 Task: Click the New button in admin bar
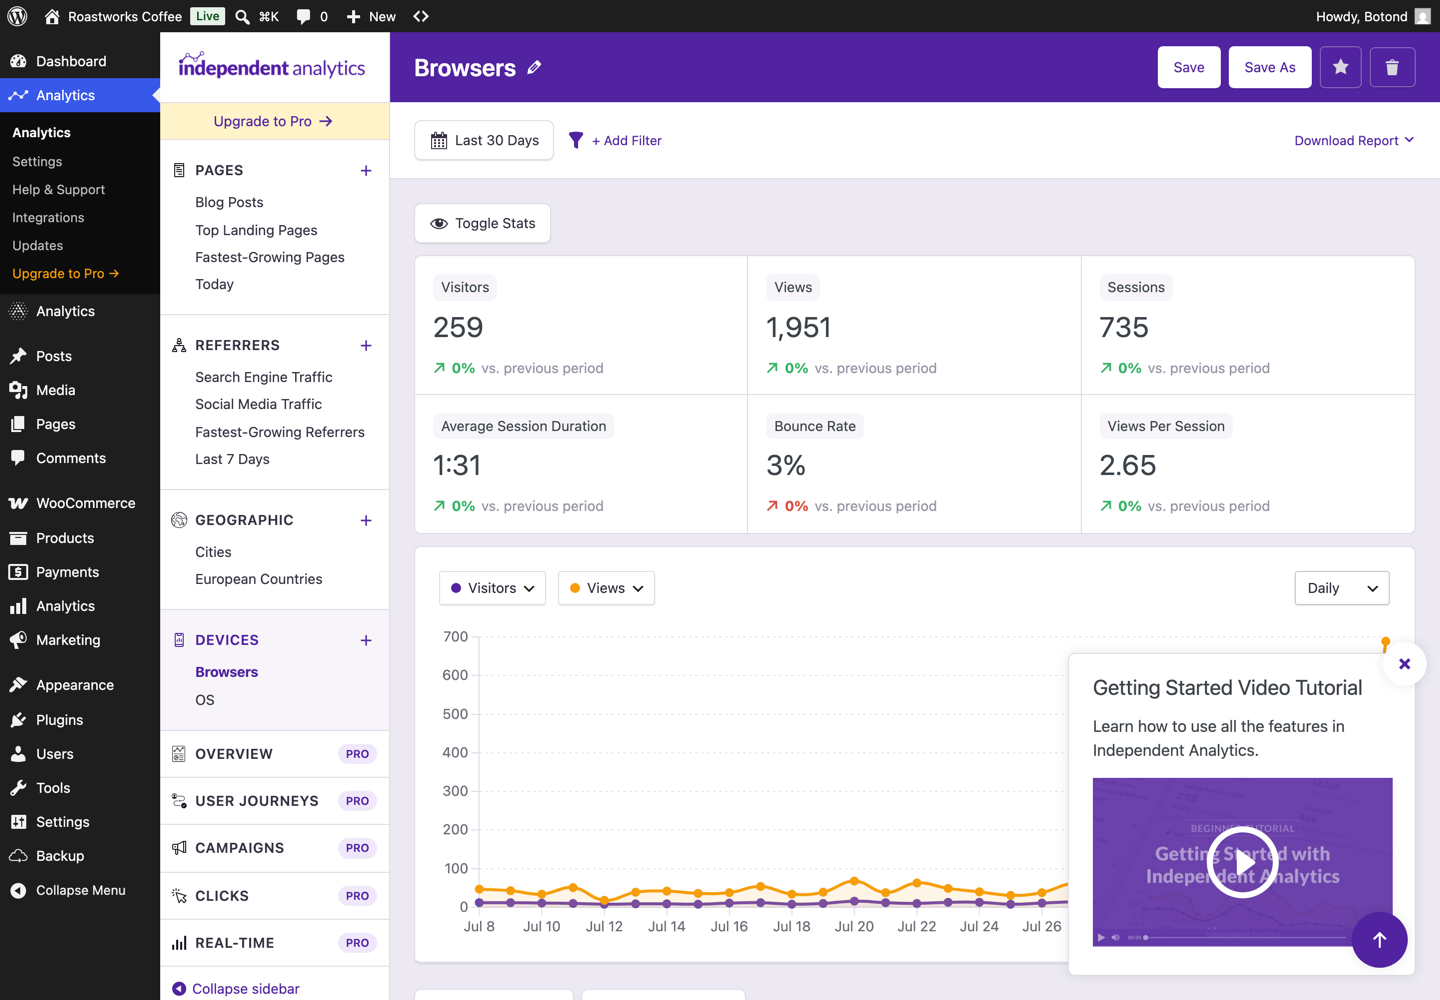point(371,17)
